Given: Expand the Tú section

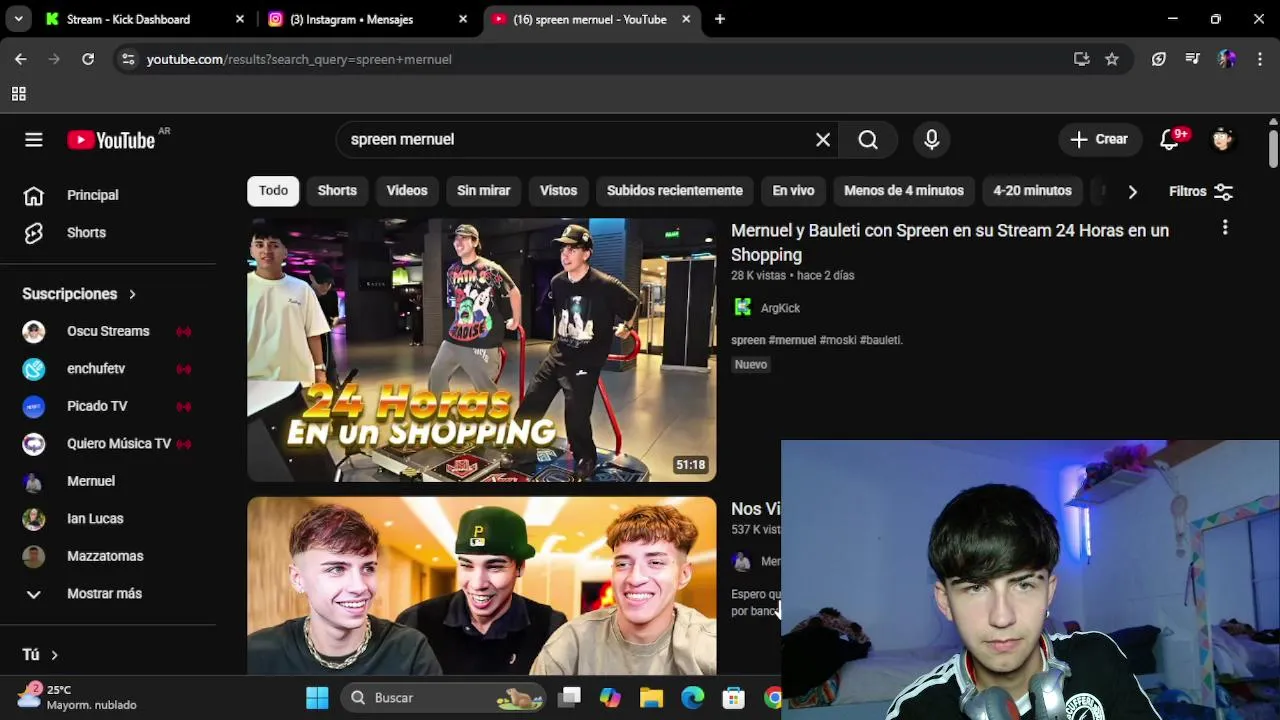Looking at the screenshot, I should click(x=41, y=655).
